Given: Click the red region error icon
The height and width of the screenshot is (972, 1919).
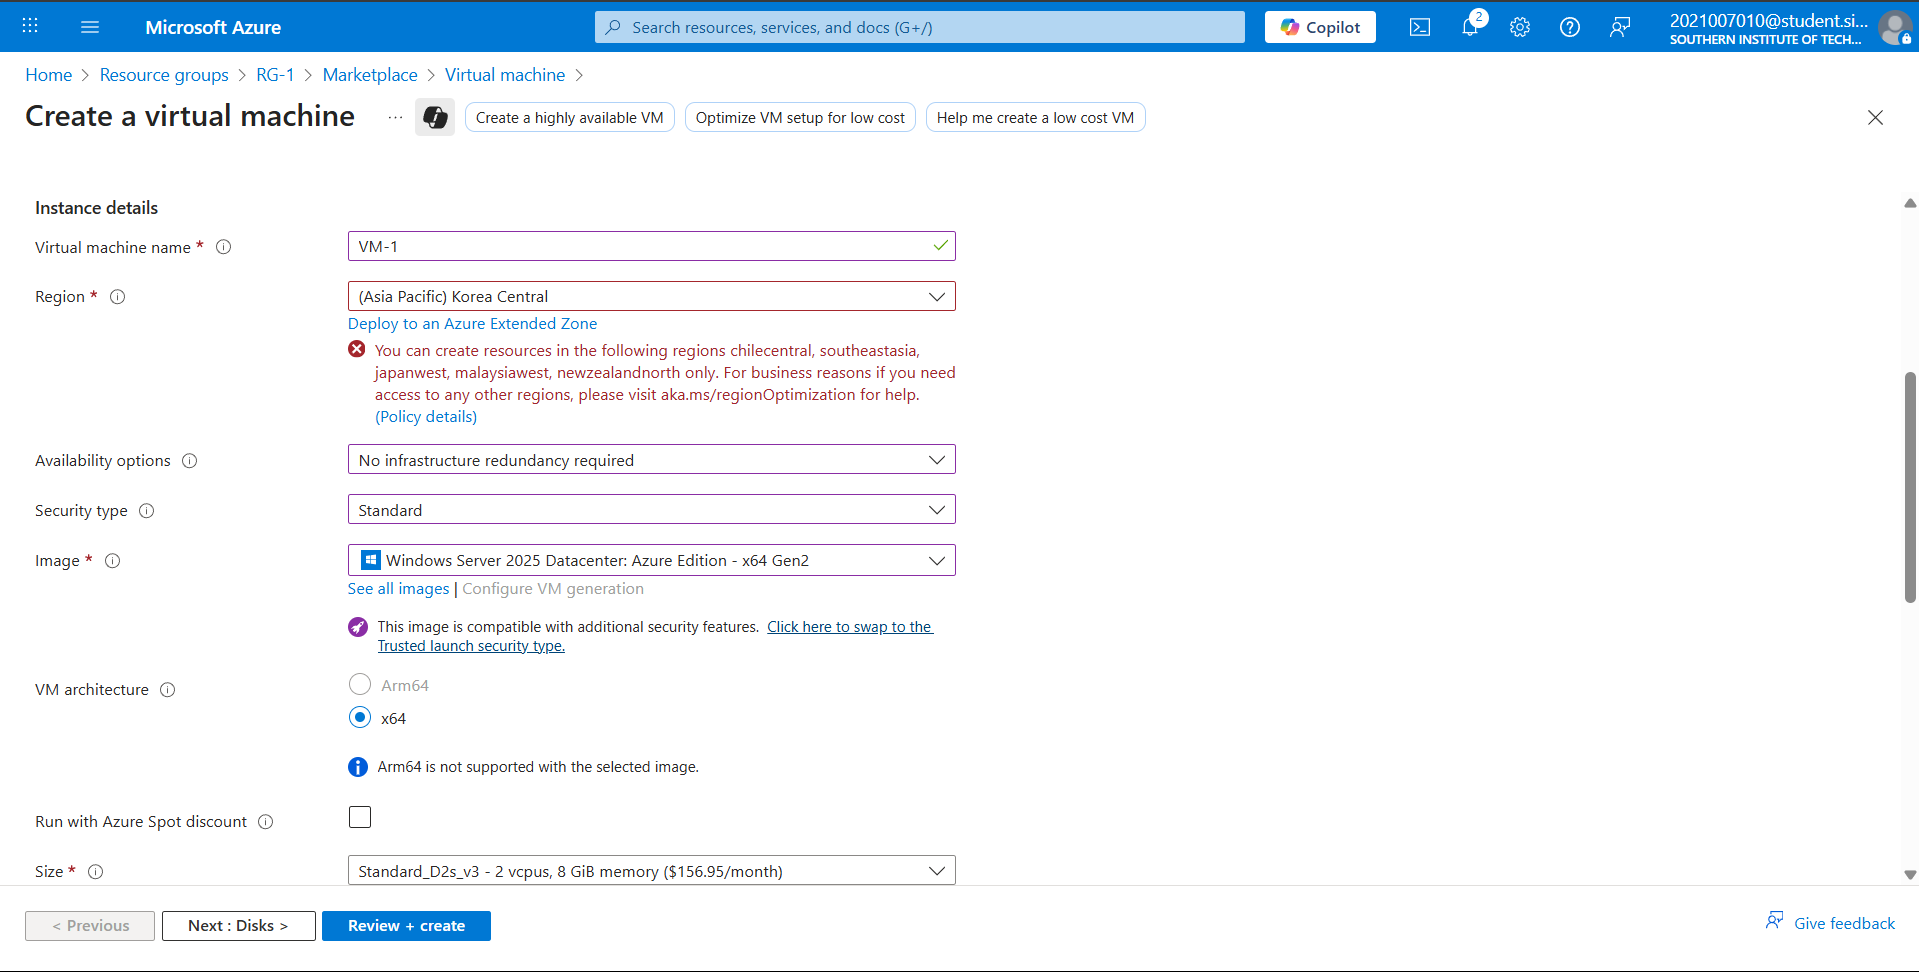Looking at the screenshot, I should click(357, 349).
